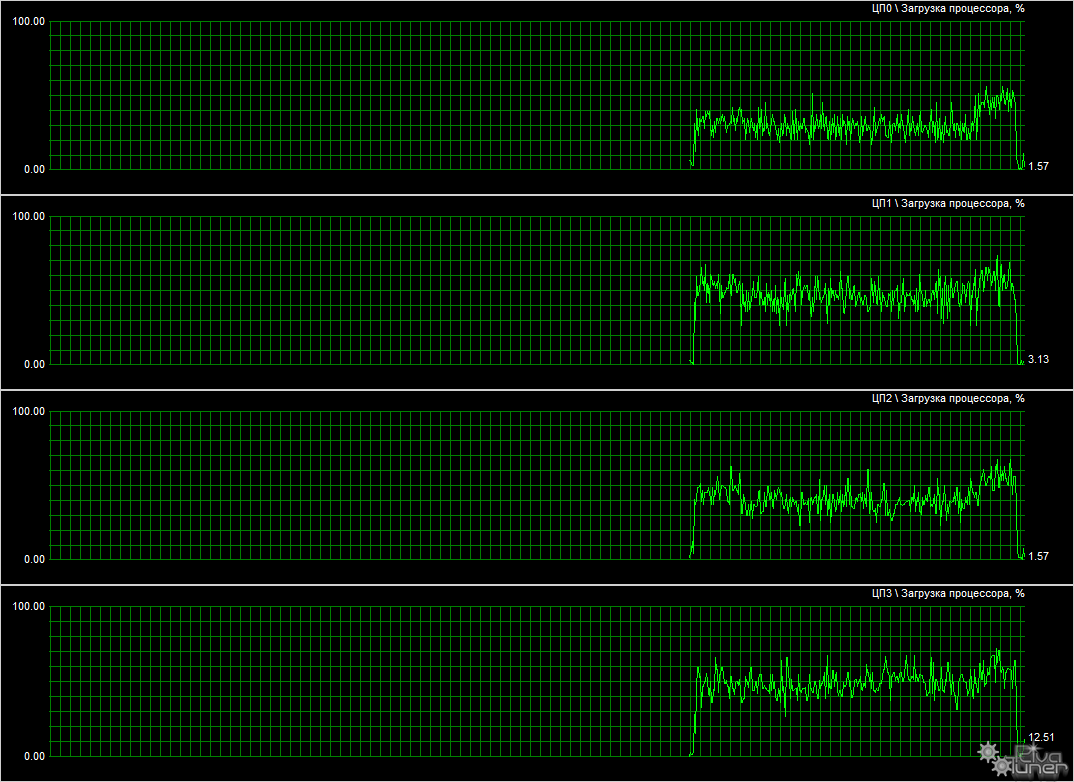This screenshot has width=1074, height=782.
Task: Click the "ЦП2 \ Загрузка процессора, %" graph title
Action: pyautogui.click(x=947, y=399)
